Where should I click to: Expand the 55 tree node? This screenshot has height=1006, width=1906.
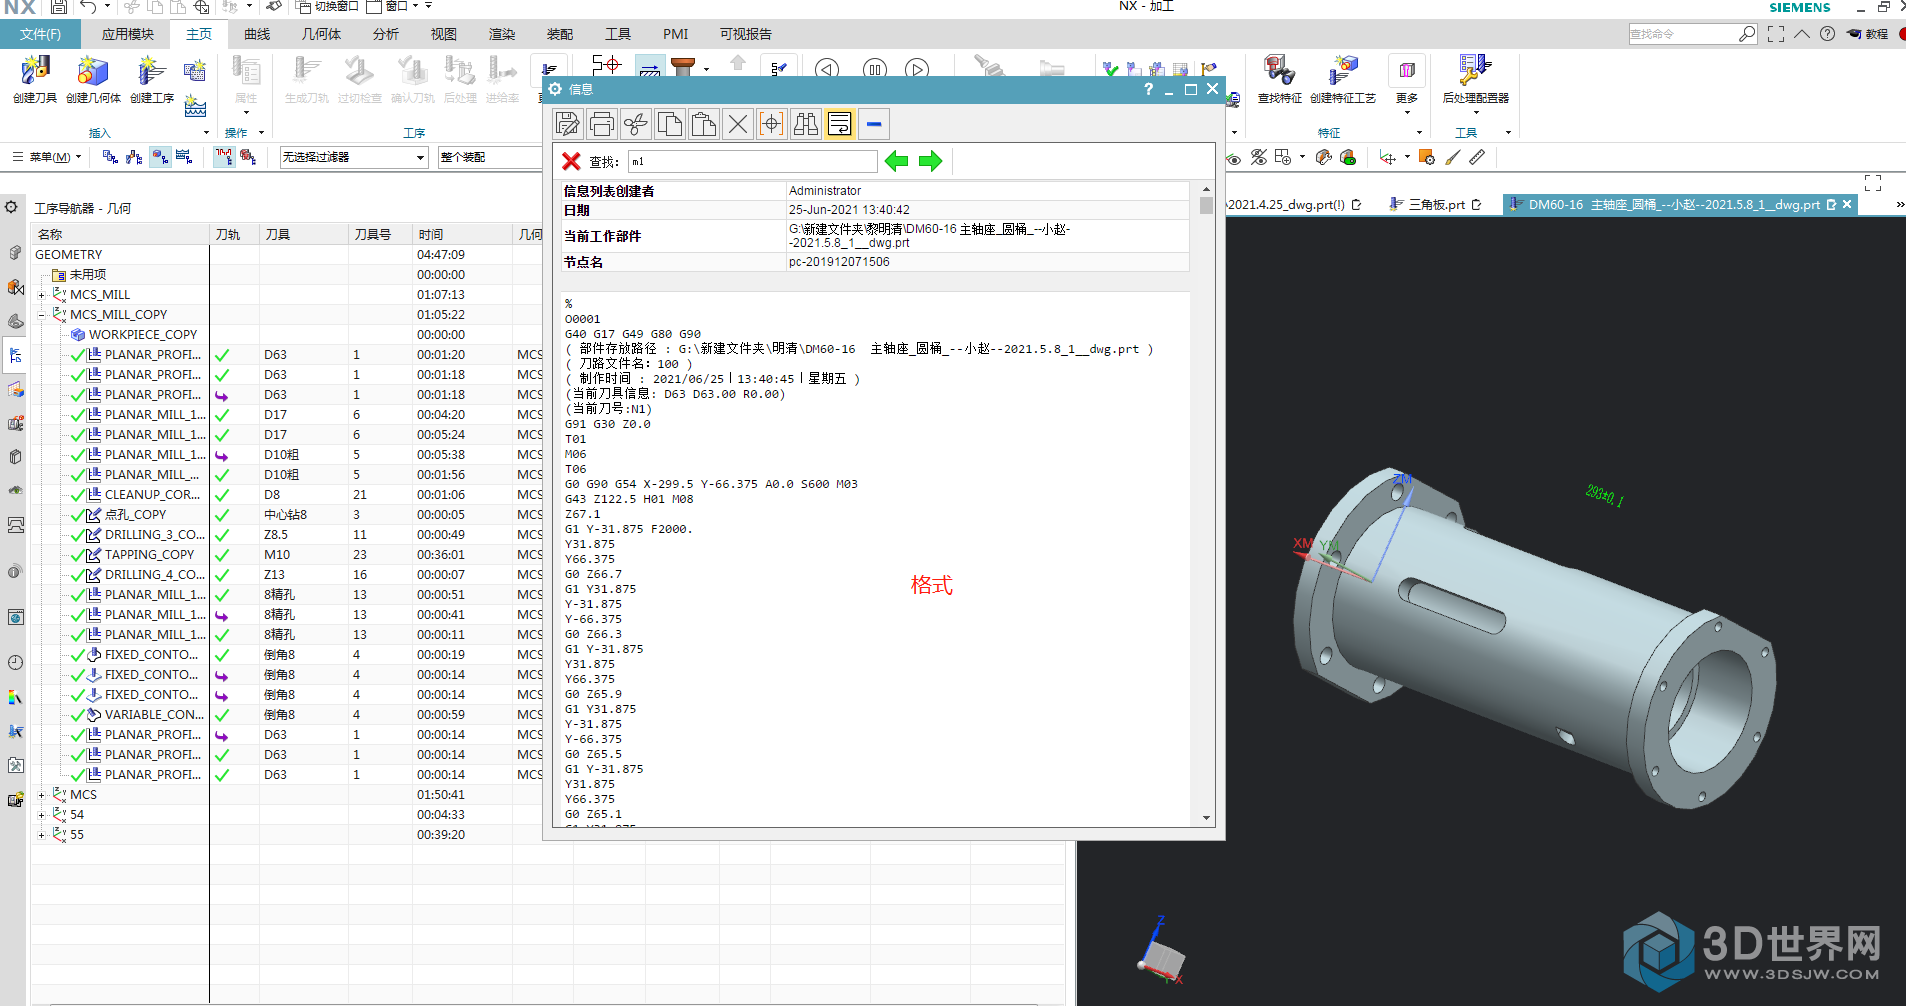pyautogui.click(x=41, y=835)
